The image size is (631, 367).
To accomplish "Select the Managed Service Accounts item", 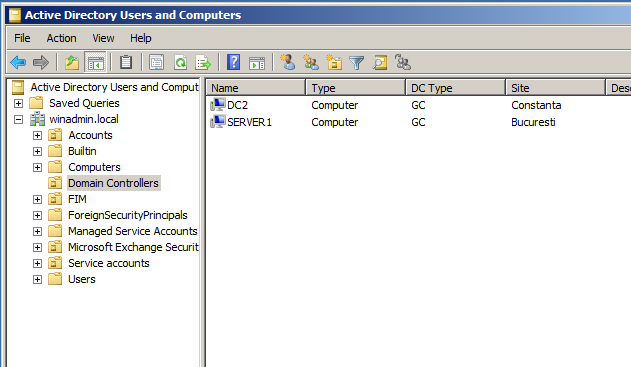I will [x=133, y=231].
